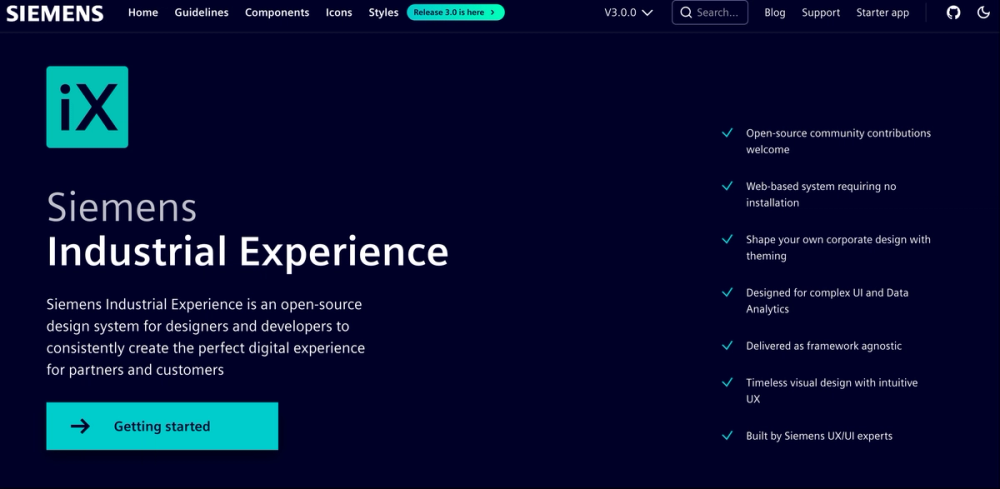This screenshot has height=489, width=1000.
Task: Focus the Search input field
Action: click(710, 12)
